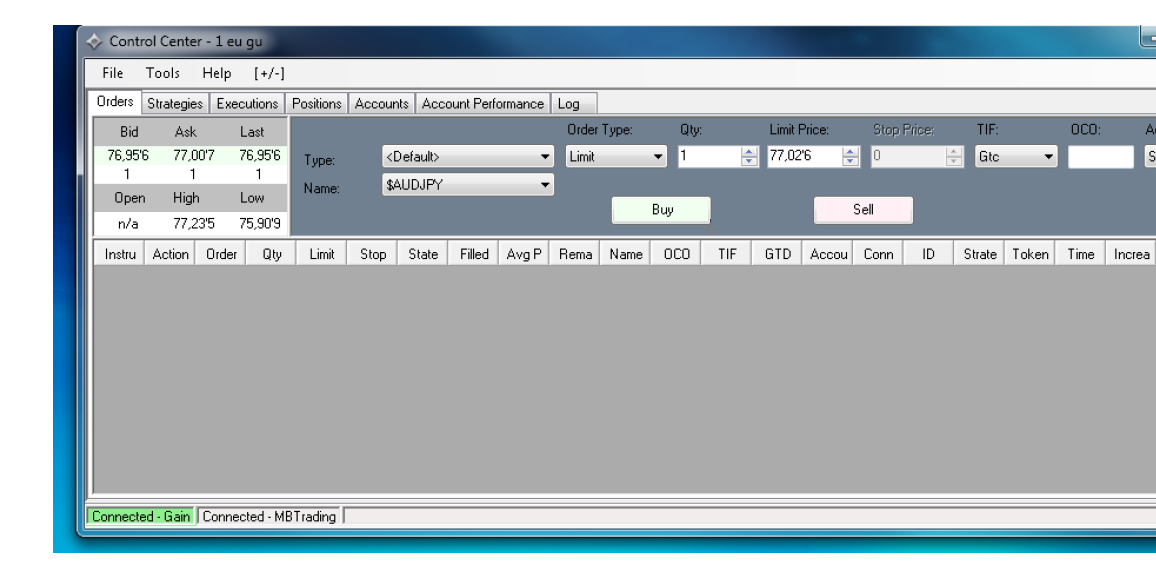
Task: Lower Limit Price with down arrow
Action: pyautogui.click(x=851, y=161)
